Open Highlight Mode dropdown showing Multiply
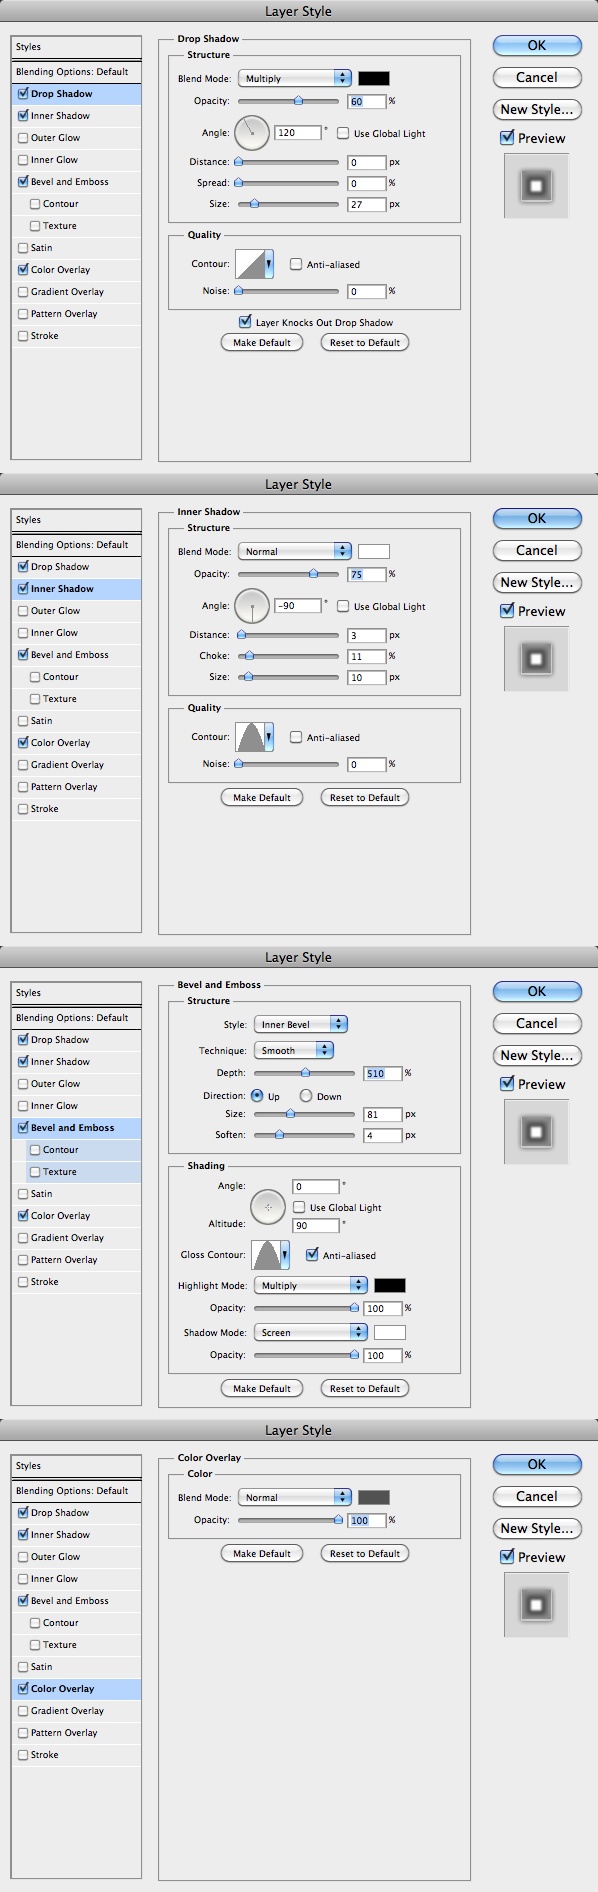The height and width of the screenshot is (1892, 598). coord(311,1285)
